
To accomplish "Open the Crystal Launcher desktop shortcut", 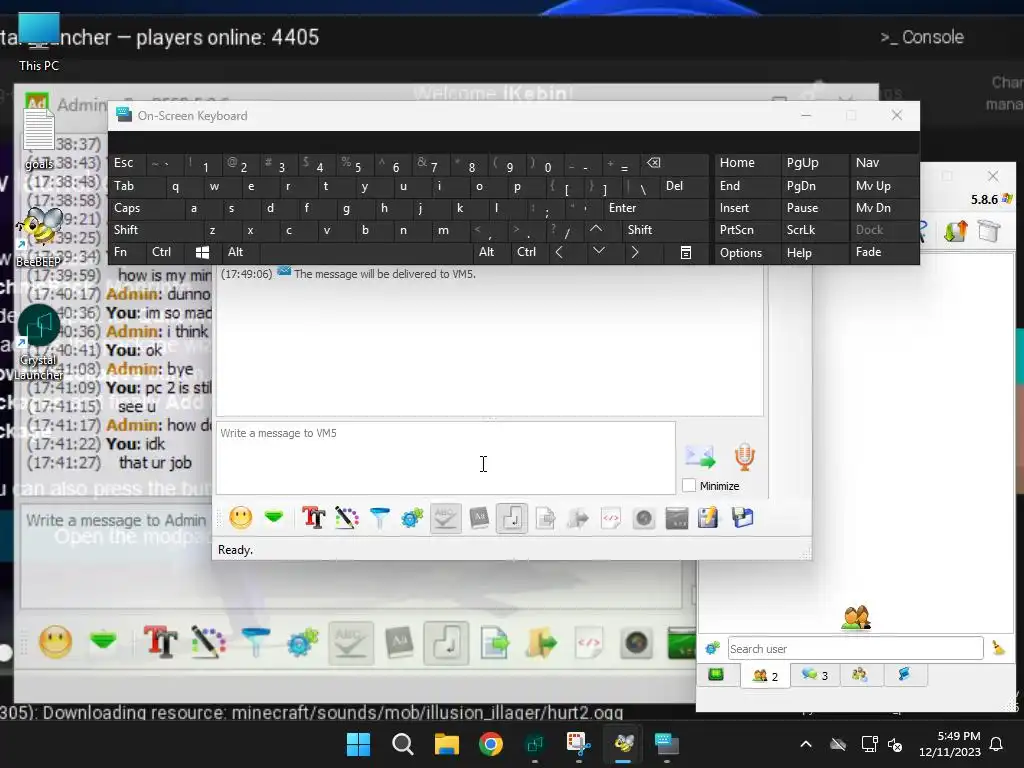I will point(39,342).
